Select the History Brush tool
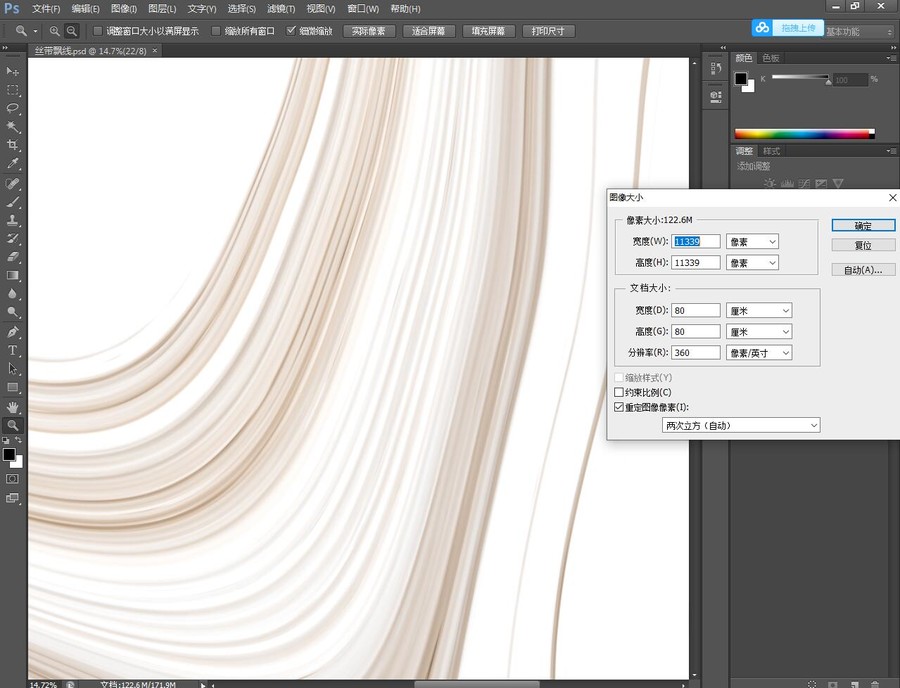900x688 pixels. (x=12, y=238)
